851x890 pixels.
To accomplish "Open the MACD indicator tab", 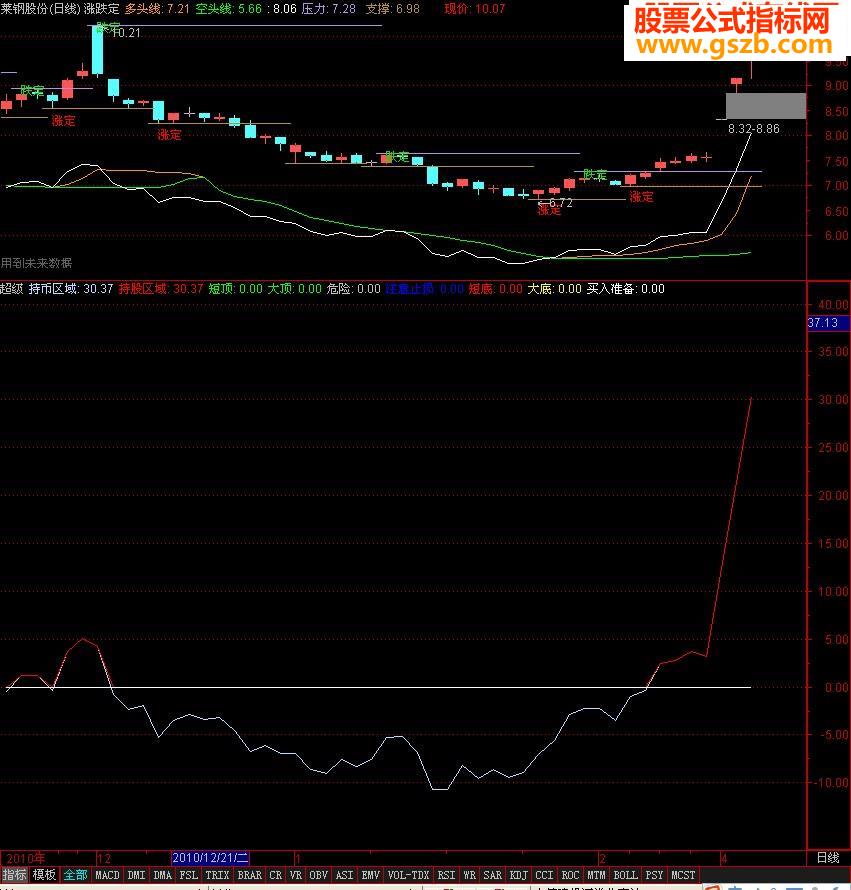I will pos(107,875).
